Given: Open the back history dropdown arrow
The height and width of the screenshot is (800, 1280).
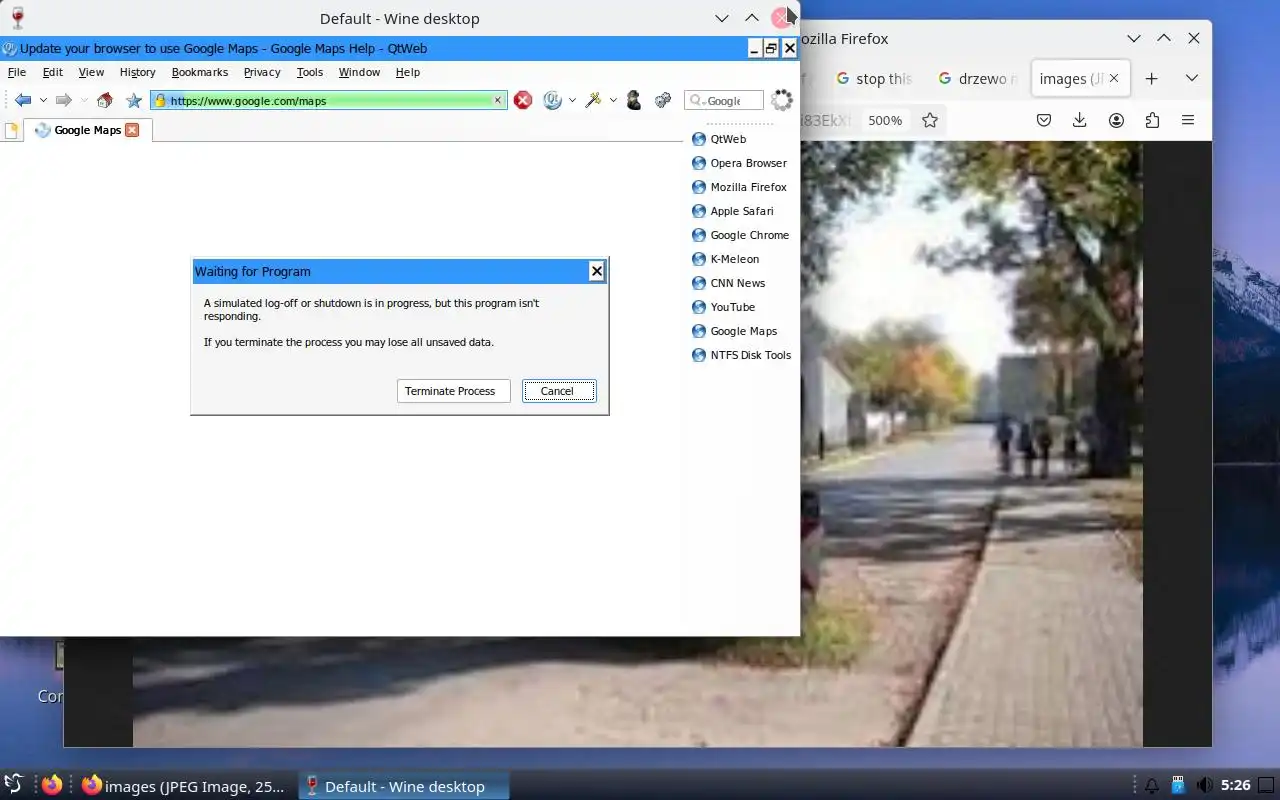Looking at the screenshot, I should pos(43,101).
